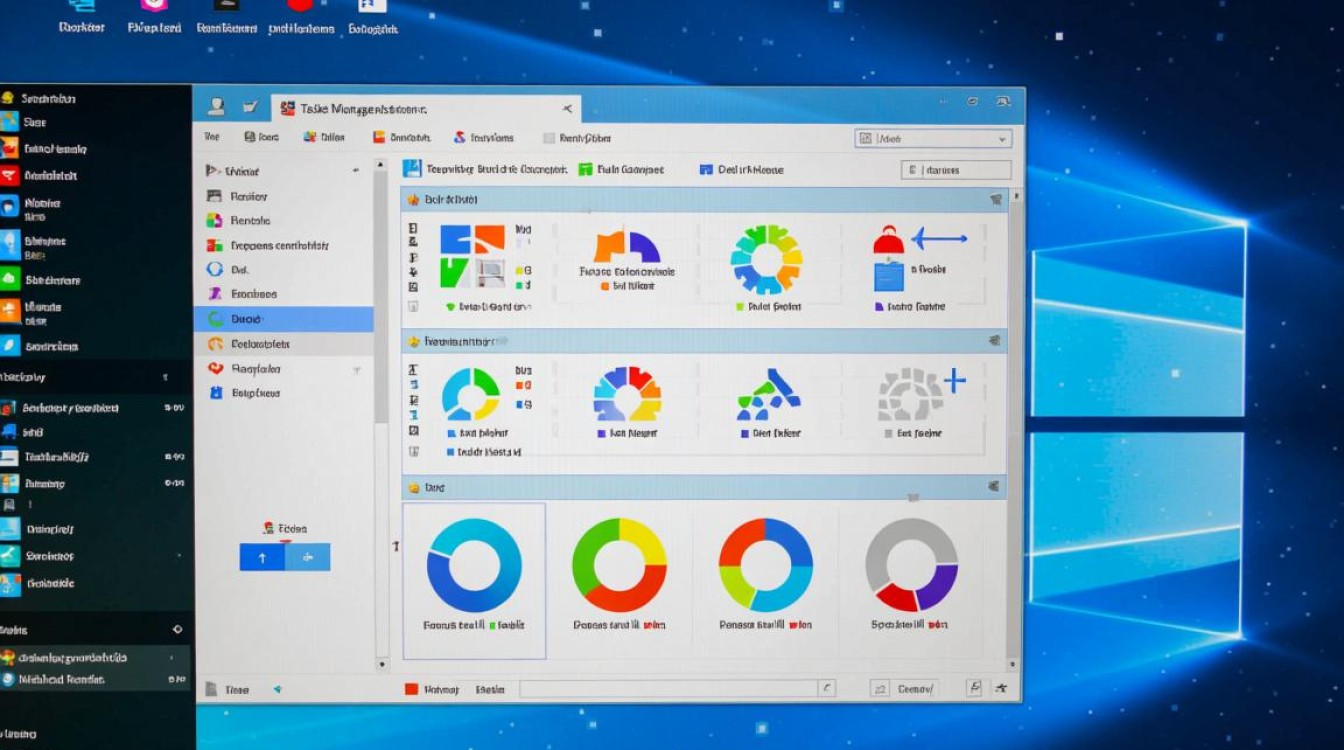Select the multicolor gear ring icon in the first row
1344x750 pixels.
(766, 259)
